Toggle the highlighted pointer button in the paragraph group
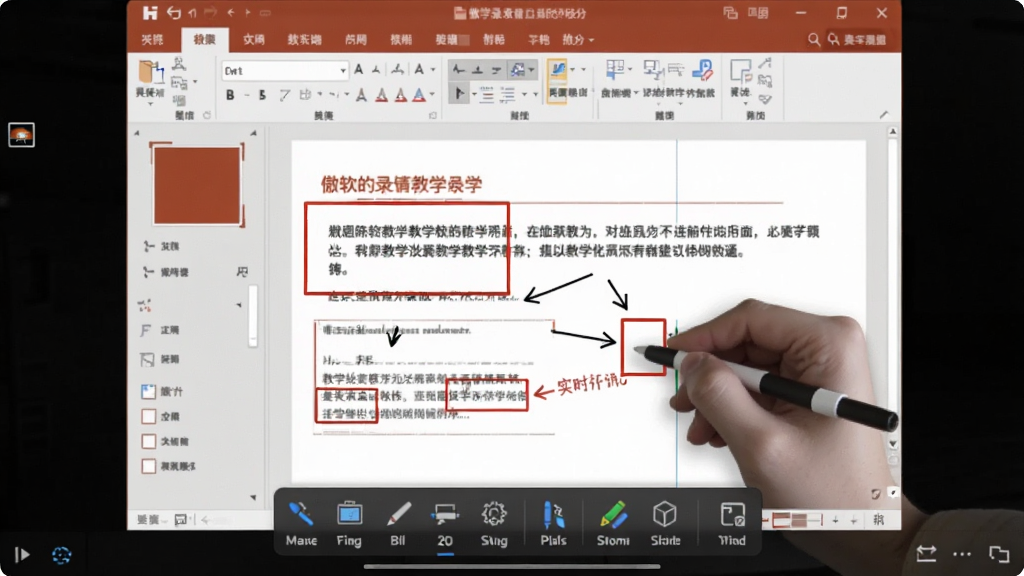 tap(458, 95)
